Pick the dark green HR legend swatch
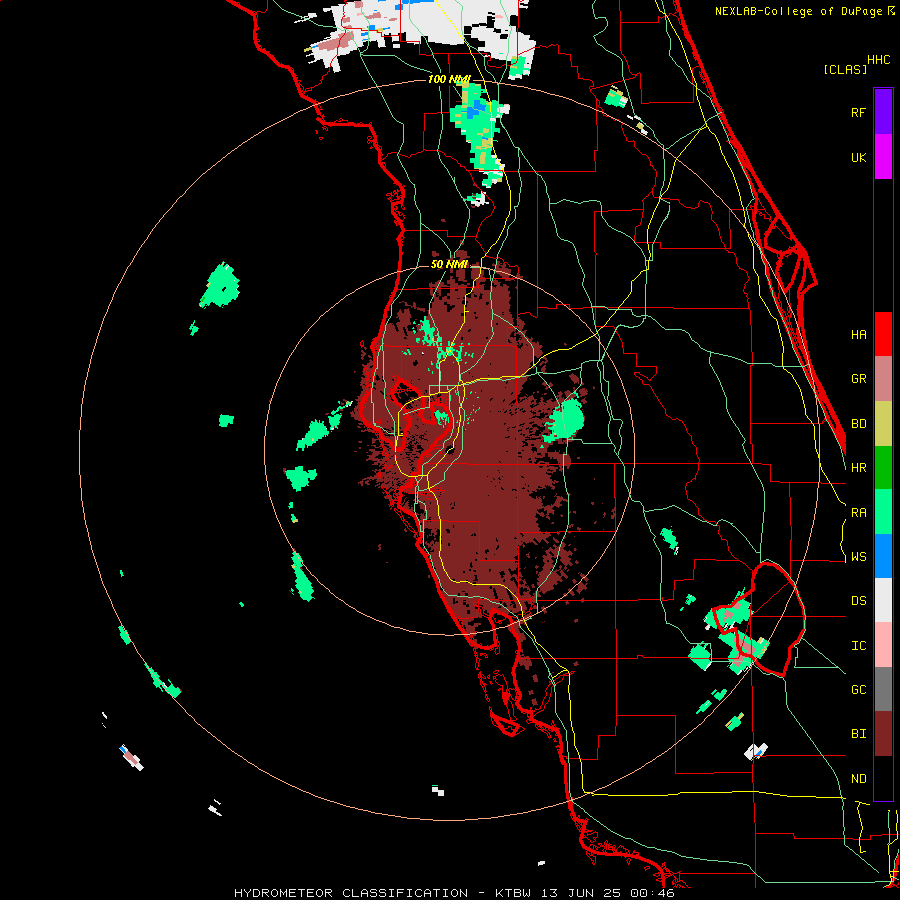The image size is (900, 900). coord(883,467)
